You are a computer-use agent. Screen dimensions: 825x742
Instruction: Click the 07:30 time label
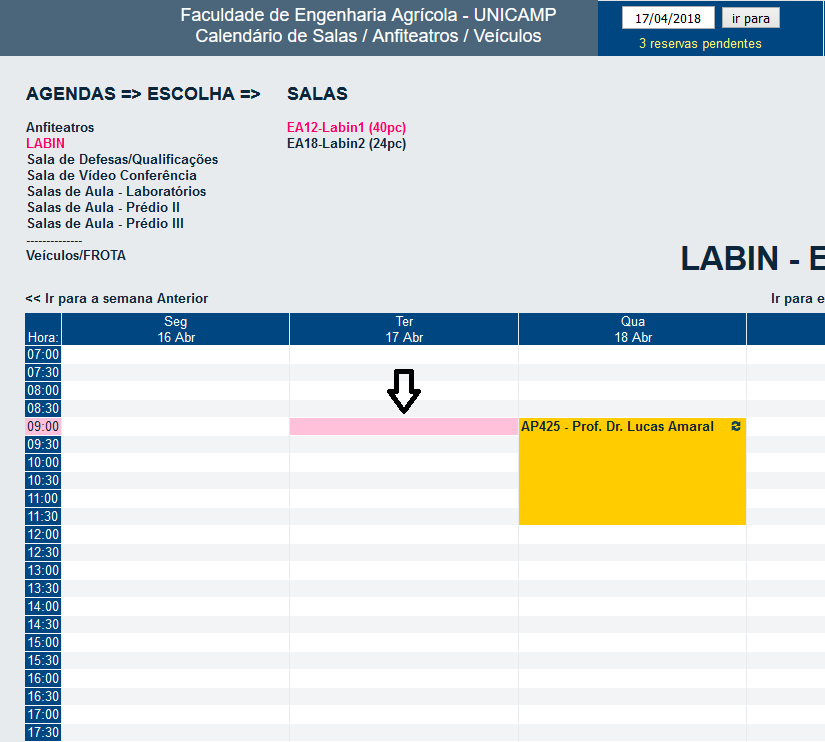click(43, 373)
